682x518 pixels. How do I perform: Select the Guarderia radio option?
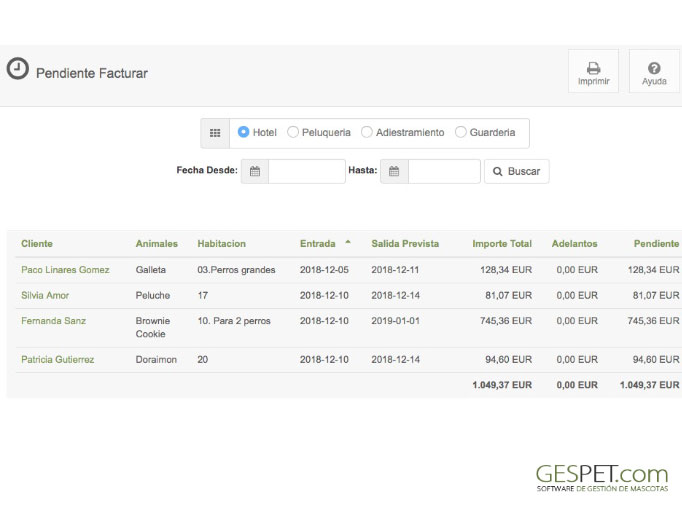click(x=461, y=132)
